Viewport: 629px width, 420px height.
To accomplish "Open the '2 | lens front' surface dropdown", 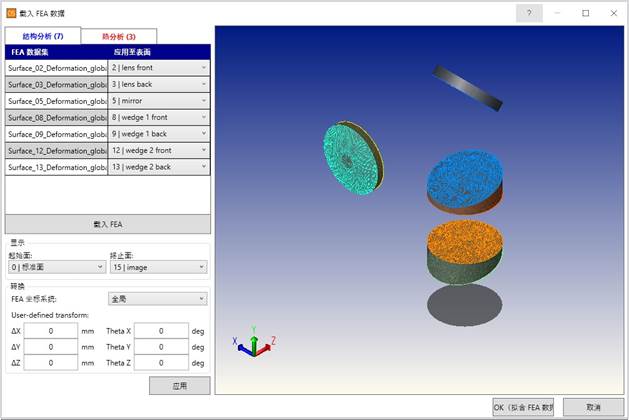I will [x=159, y=67].
